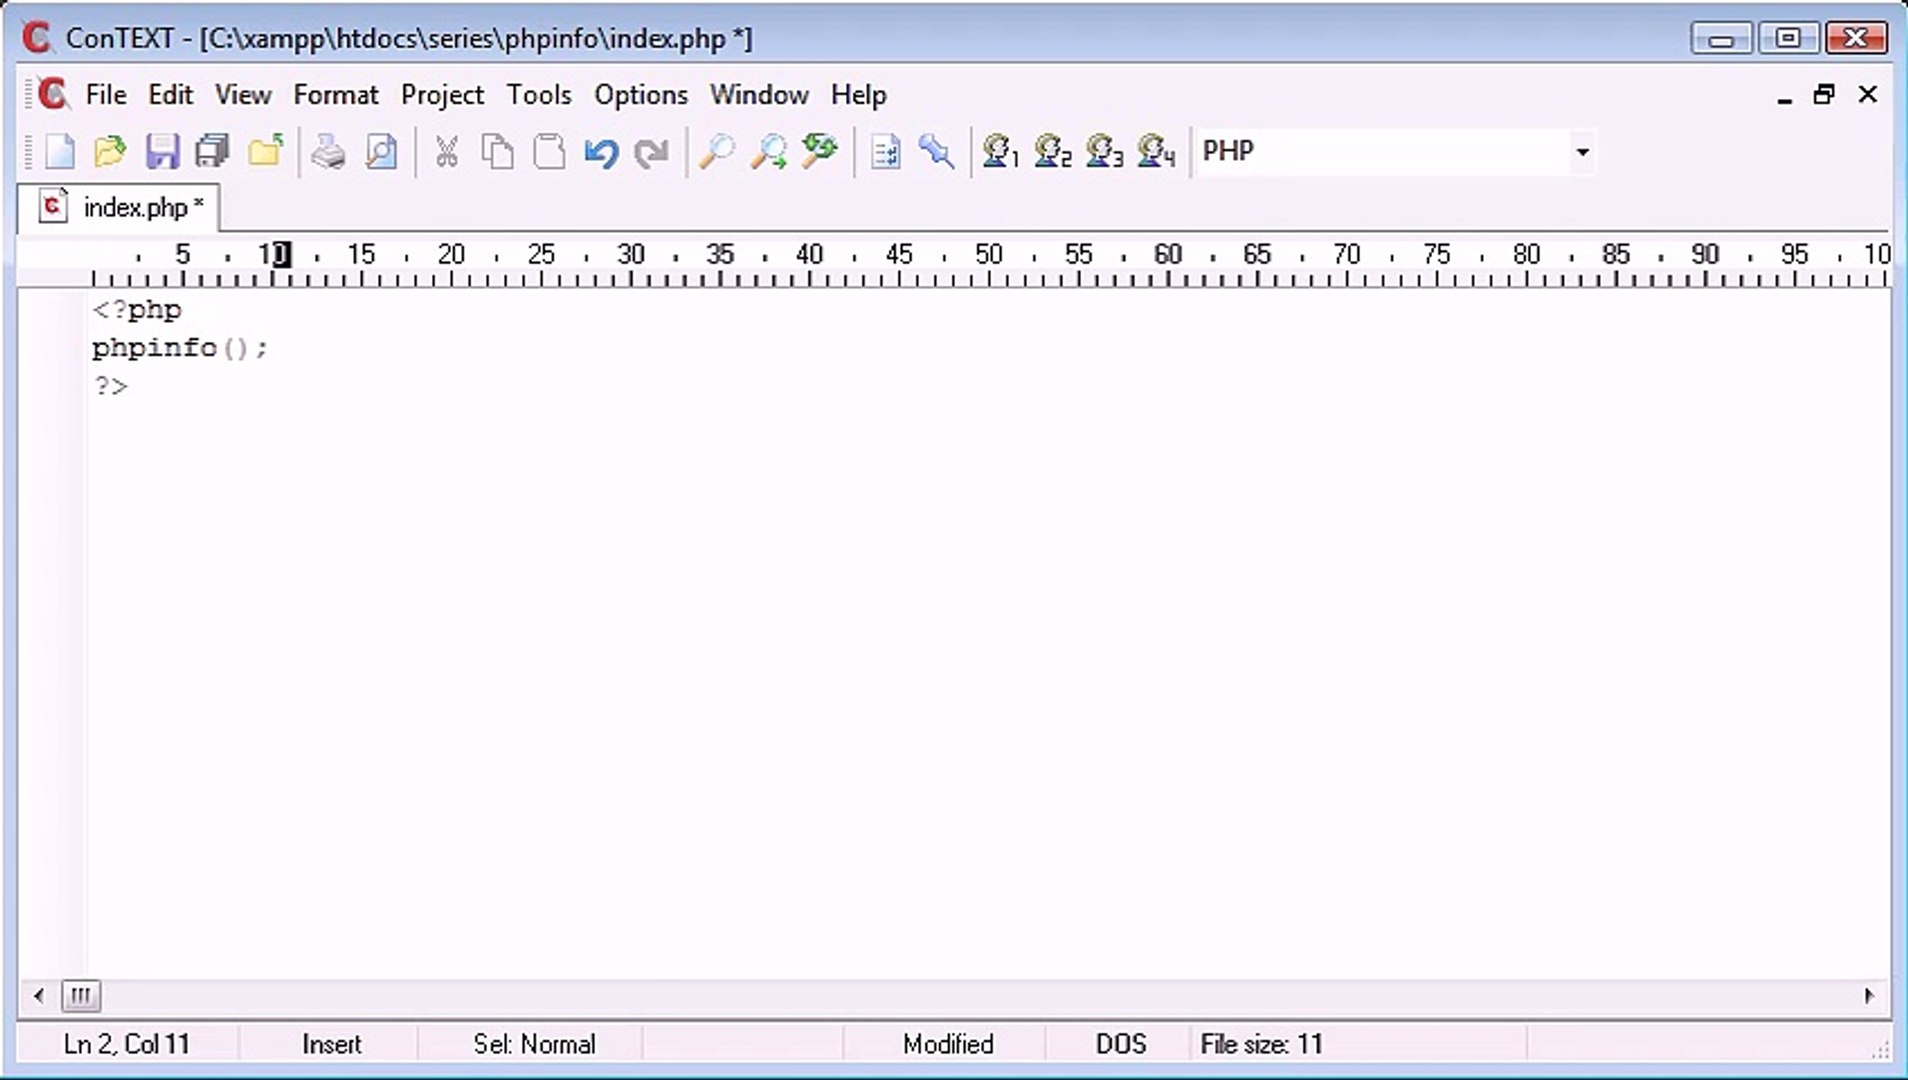Click the horizontal scrollbar right arrow
1908x1080 pixels.
[x=1869, y=996]
